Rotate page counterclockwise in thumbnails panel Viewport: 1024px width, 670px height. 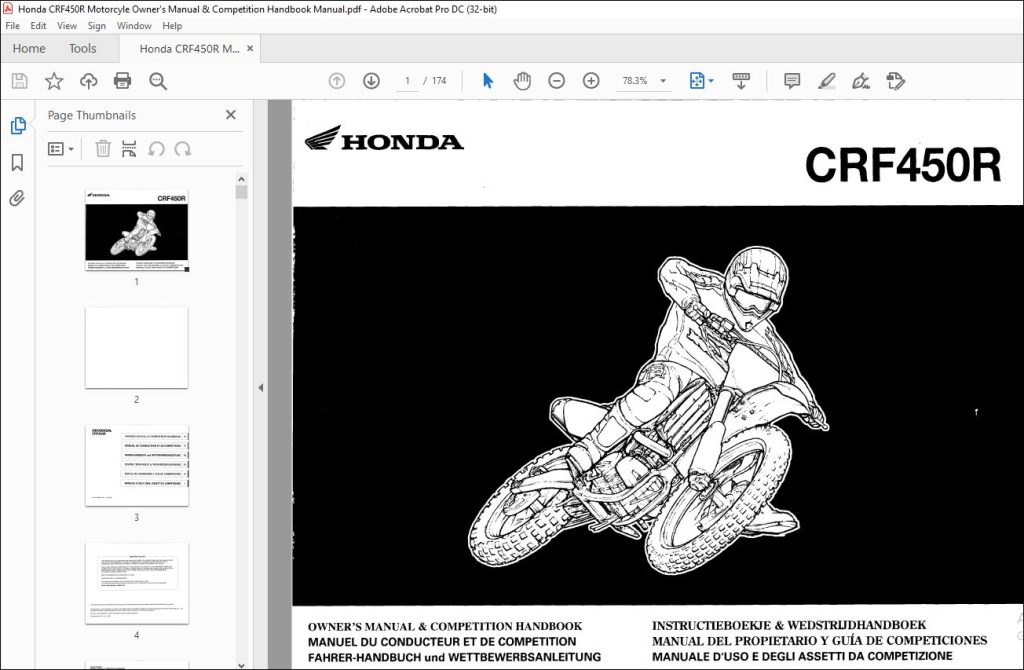point(156,149)
